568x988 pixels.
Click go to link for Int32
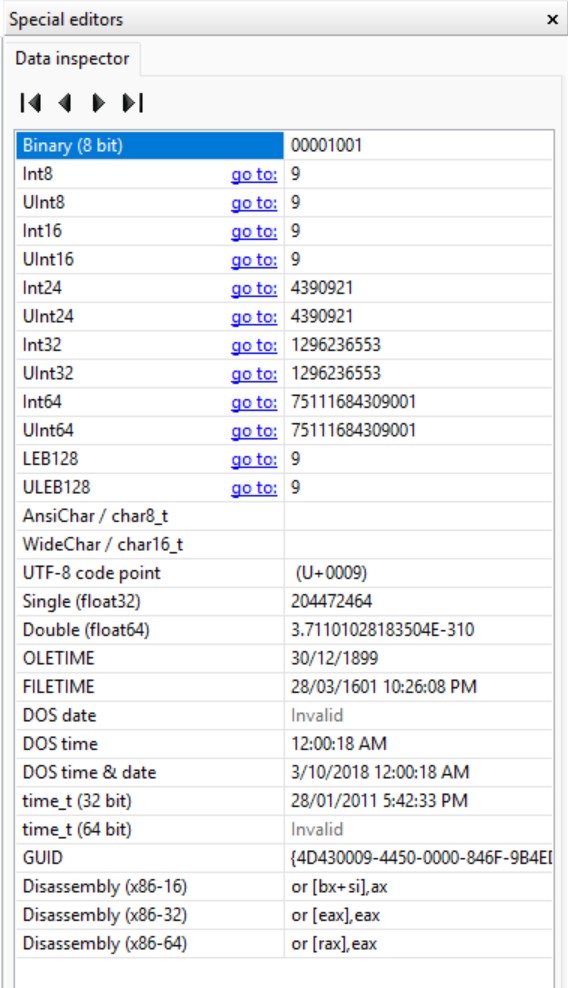point(254,345)
